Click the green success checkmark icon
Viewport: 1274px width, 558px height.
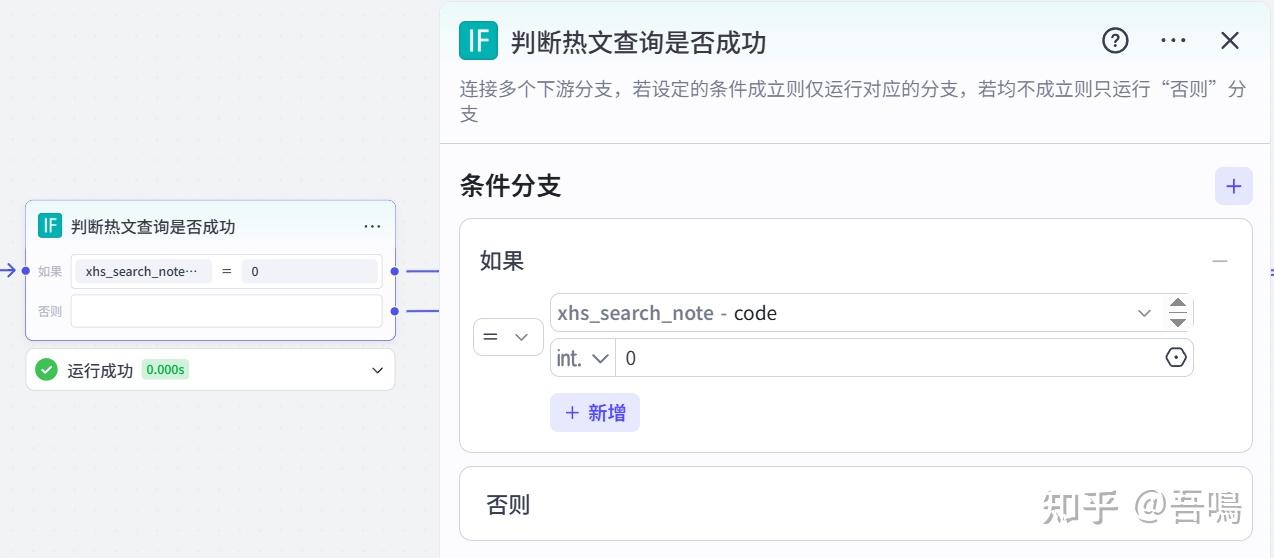click(x=46, y=370)
